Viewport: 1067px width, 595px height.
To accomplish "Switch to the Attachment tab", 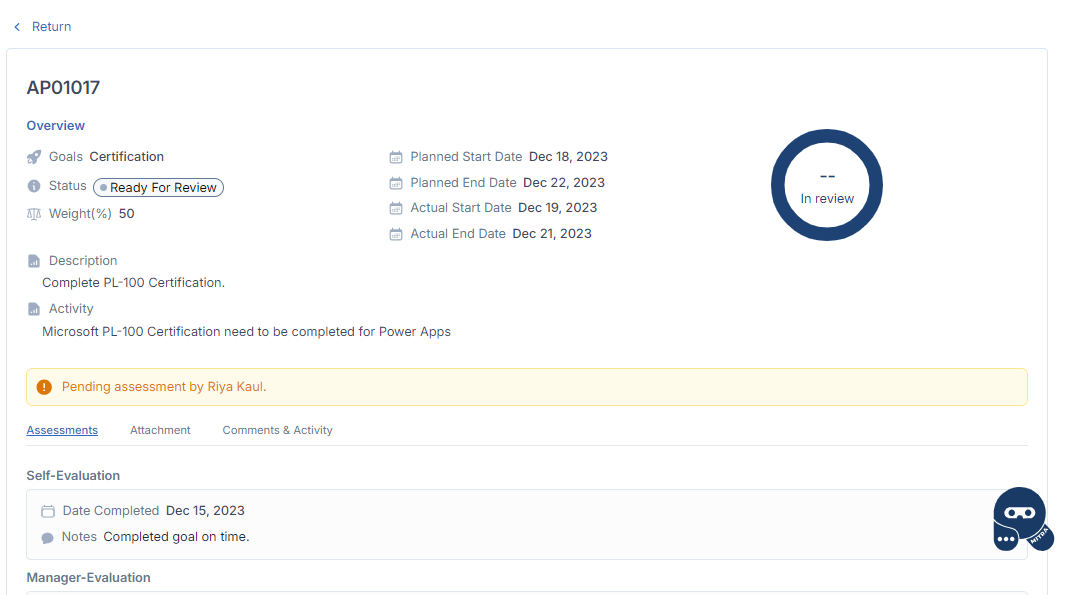I will pos(160,430).
